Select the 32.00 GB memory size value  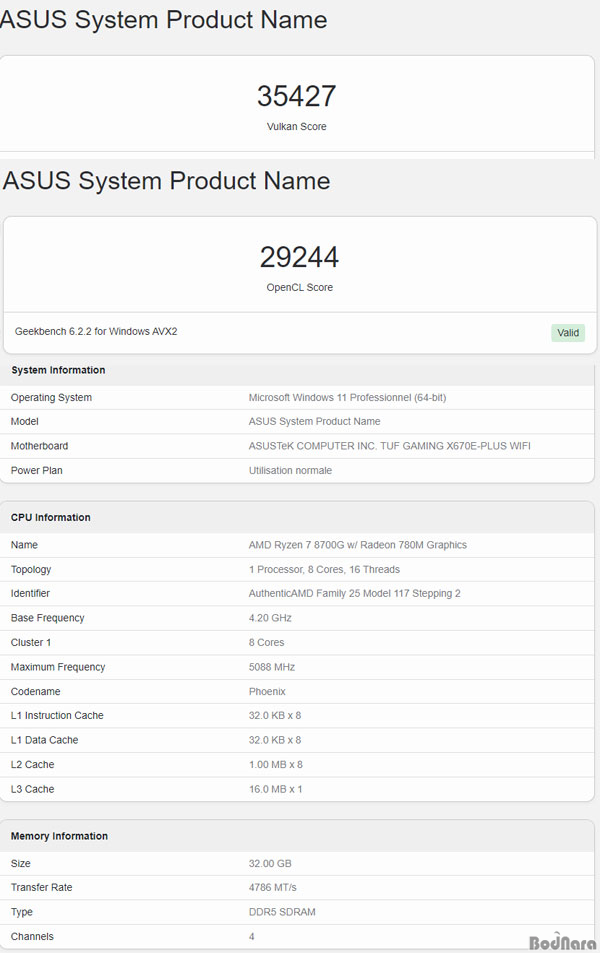[x=270, y=864]
